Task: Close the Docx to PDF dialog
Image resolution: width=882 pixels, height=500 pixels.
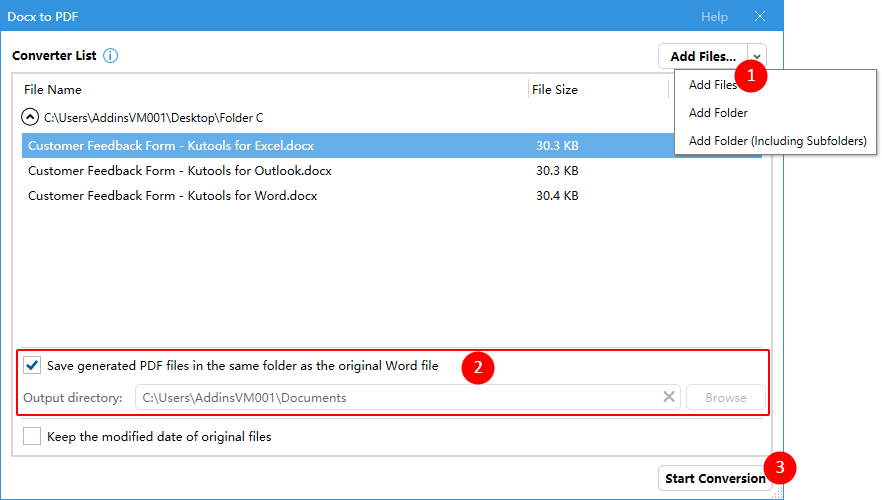Action: (x=760, y=16)
